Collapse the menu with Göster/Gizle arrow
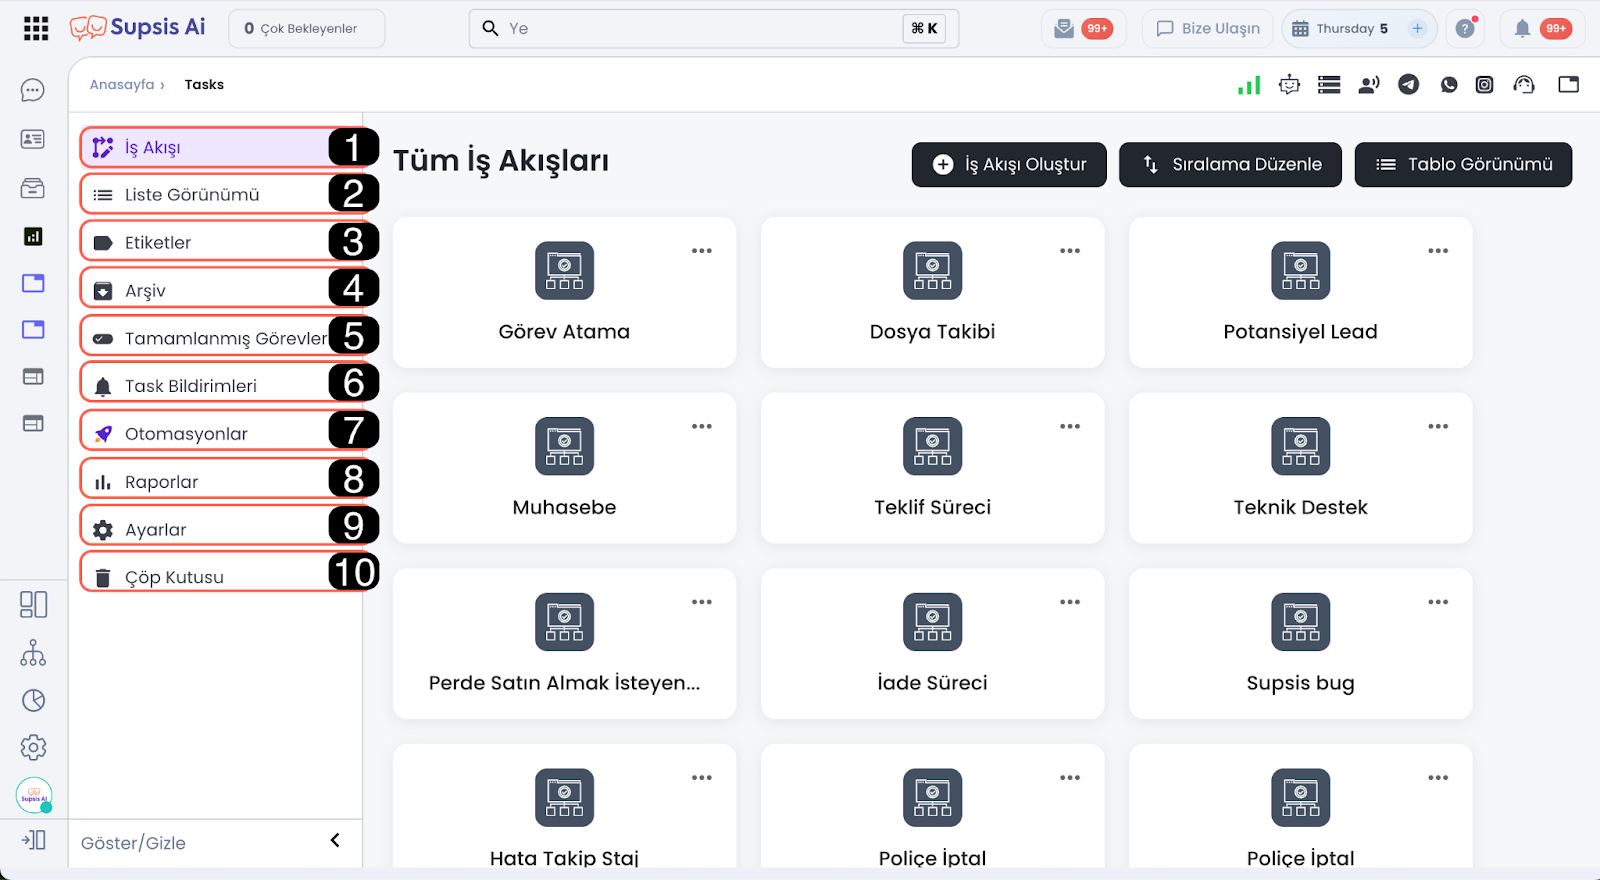Viewport: 1600px width, 880px height. point(335,841)
